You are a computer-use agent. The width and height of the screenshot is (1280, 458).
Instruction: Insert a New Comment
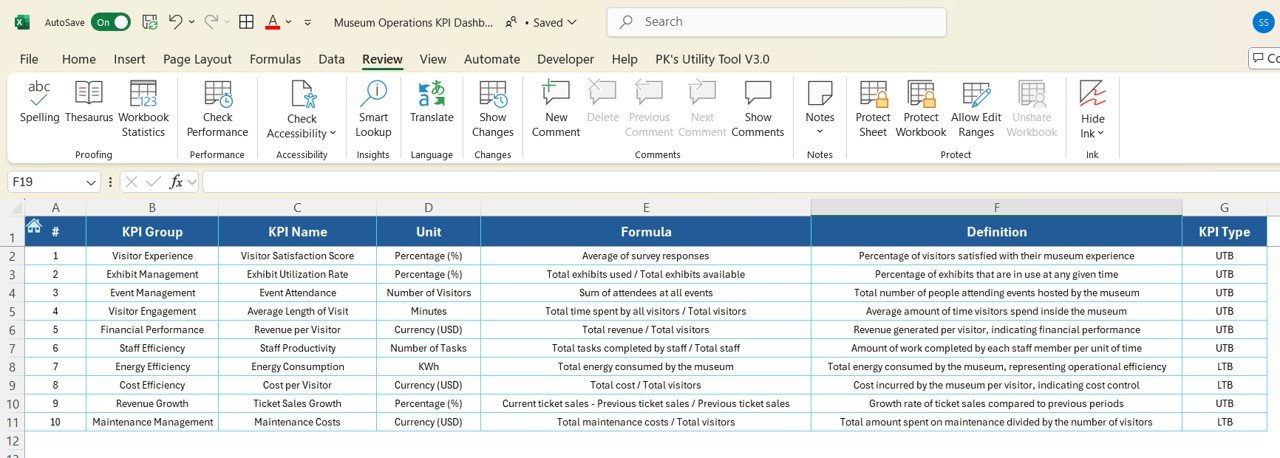tap(556, 109)
